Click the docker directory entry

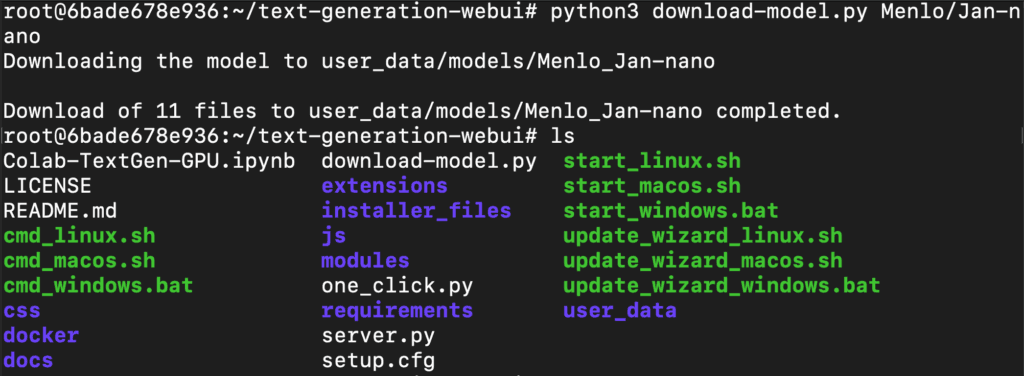41,336
